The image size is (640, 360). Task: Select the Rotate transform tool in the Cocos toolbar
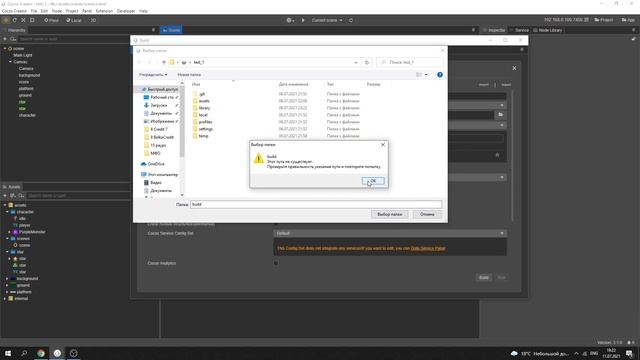(15, 20)
